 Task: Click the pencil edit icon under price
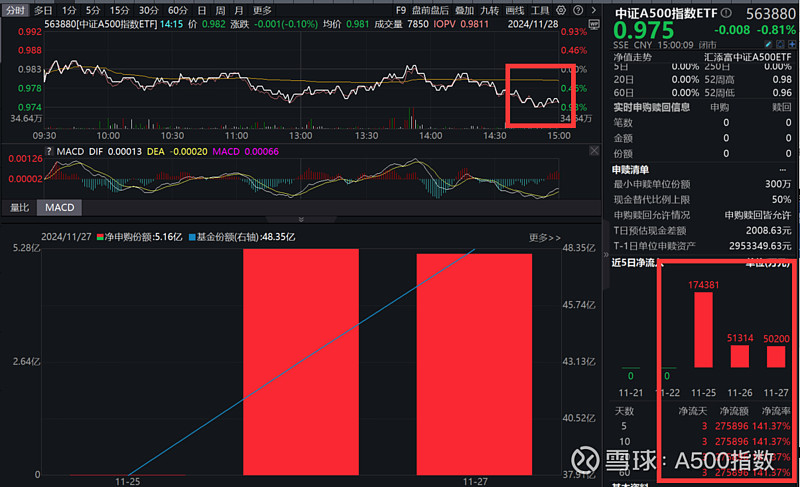click(769, 45)
